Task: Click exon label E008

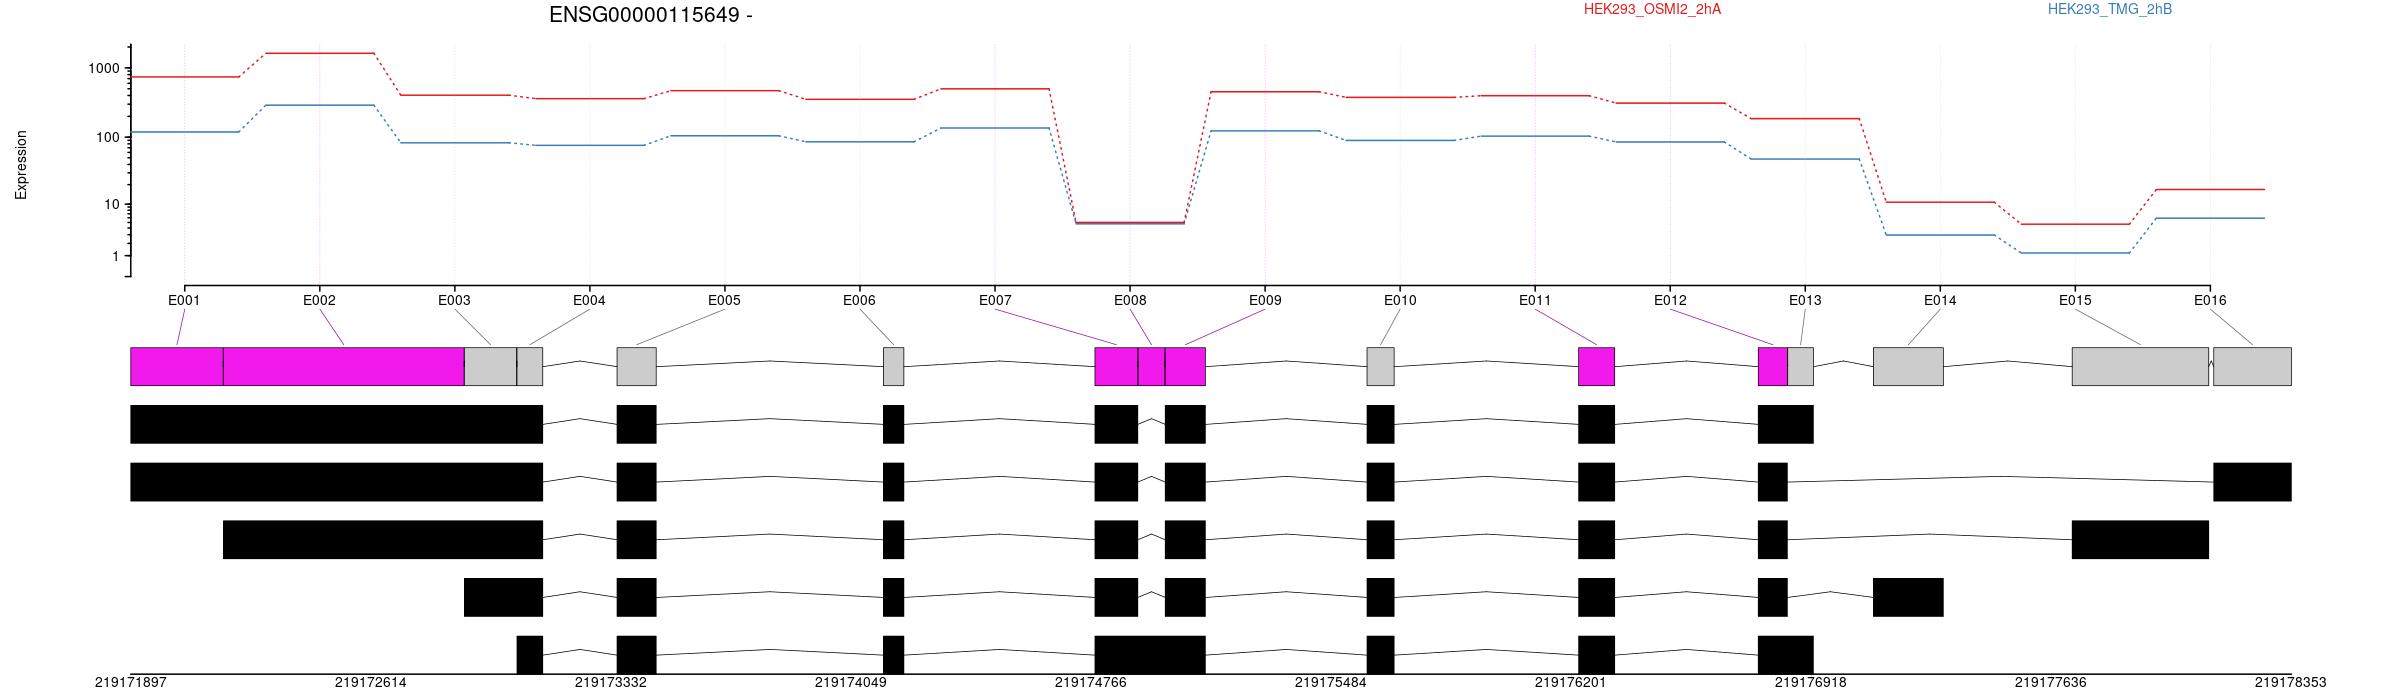Action: [1130, 300]
